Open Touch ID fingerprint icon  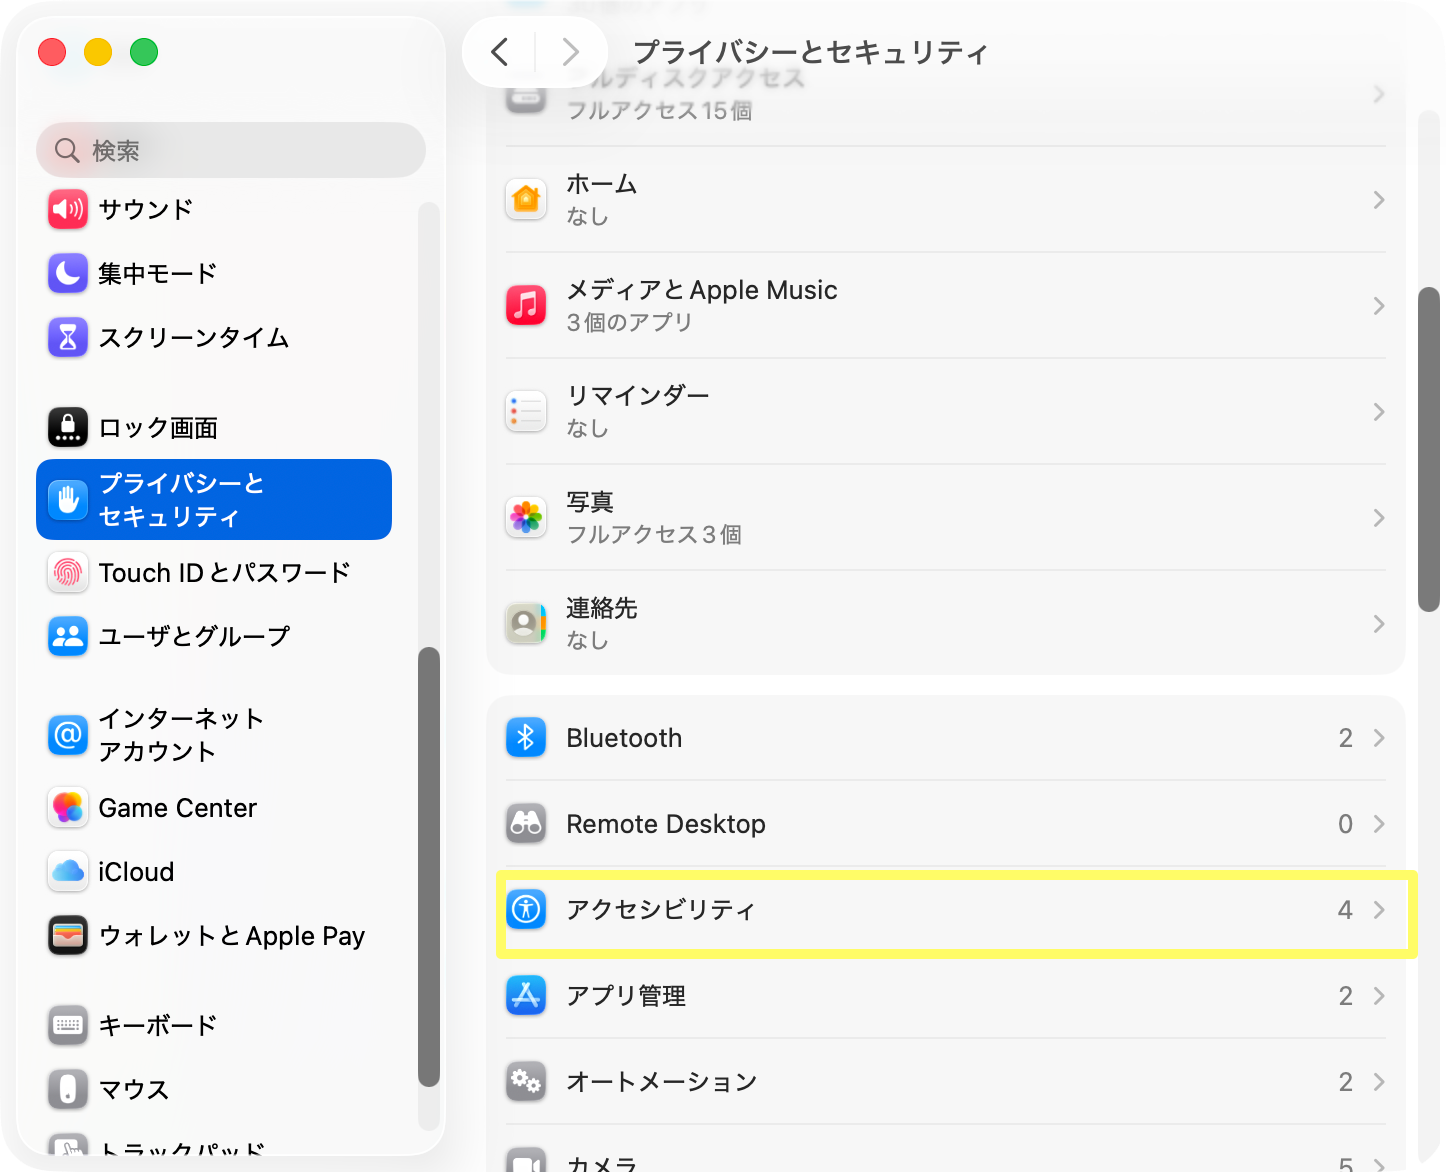68,572
